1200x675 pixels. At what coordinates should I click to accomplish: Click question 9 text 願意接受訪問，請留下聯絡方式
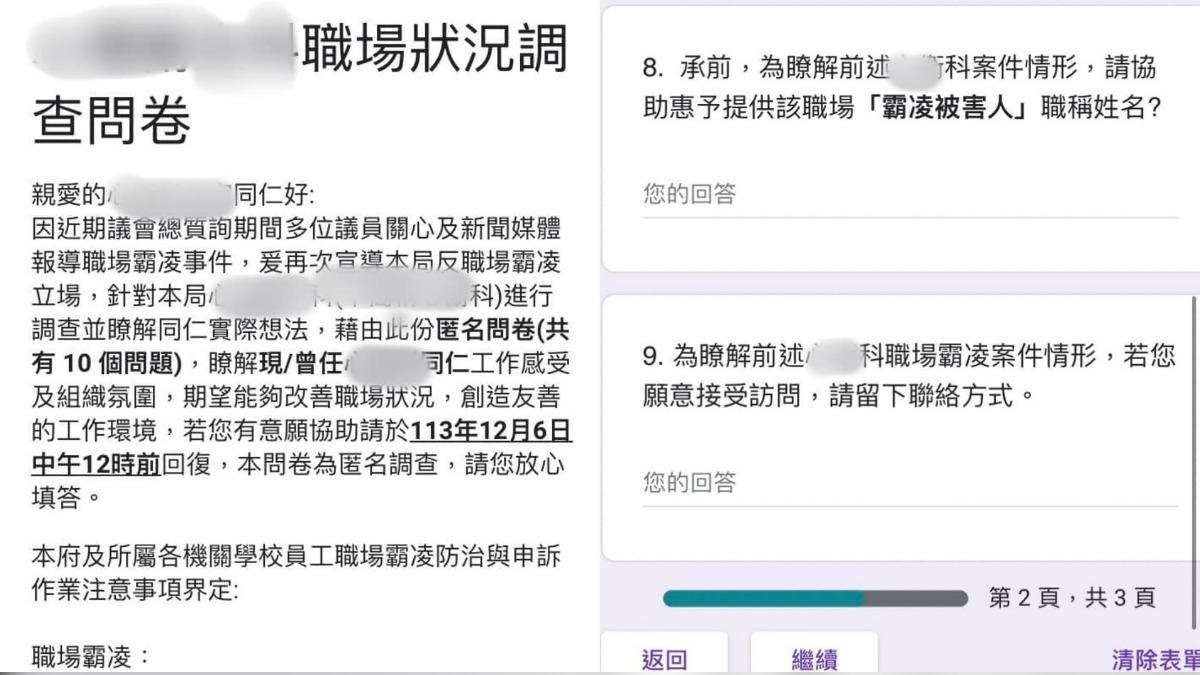coord(838,397)
